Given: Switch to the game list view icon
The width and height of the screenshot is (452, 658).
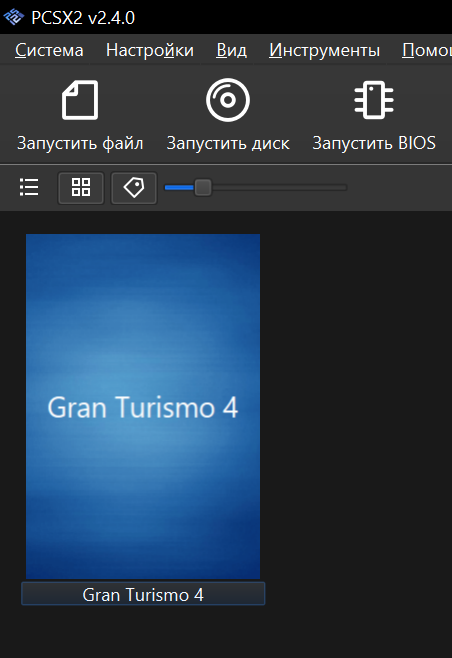Looking at the screenshot, I should 29,187.
